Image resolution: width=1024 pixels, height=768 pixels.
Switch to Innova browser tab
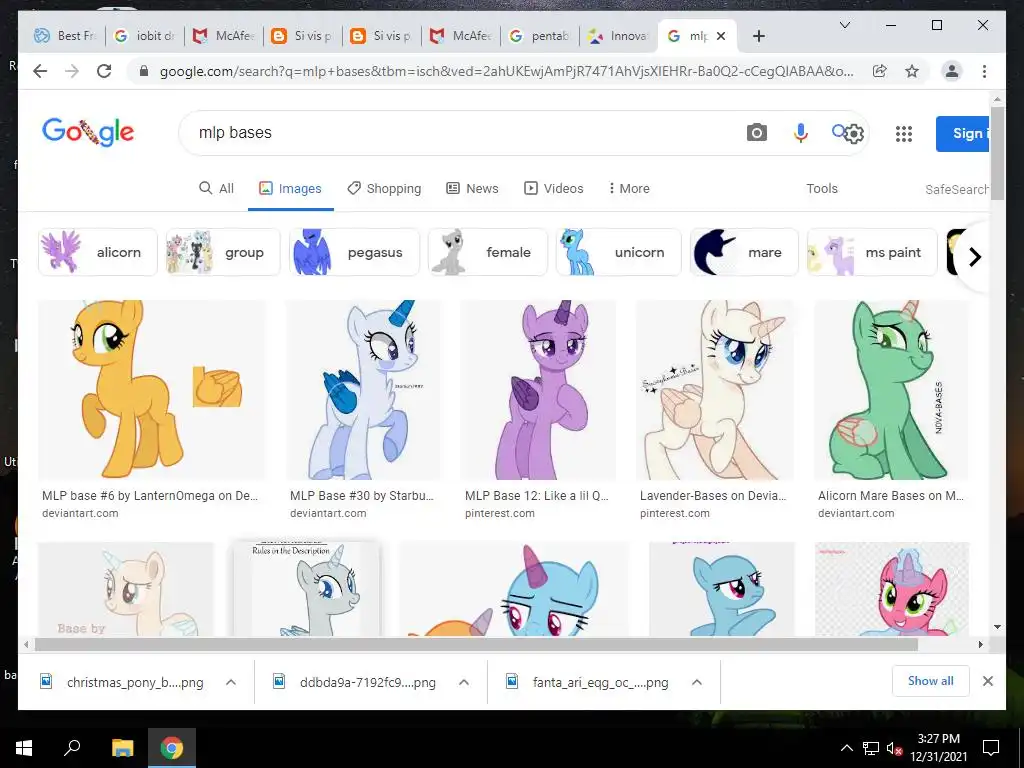click(618, 36)
